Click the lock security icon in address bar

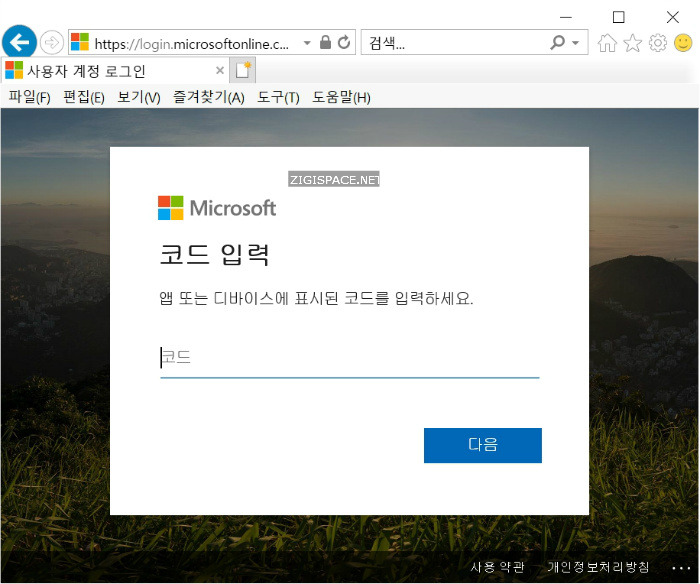click(325, 42)
